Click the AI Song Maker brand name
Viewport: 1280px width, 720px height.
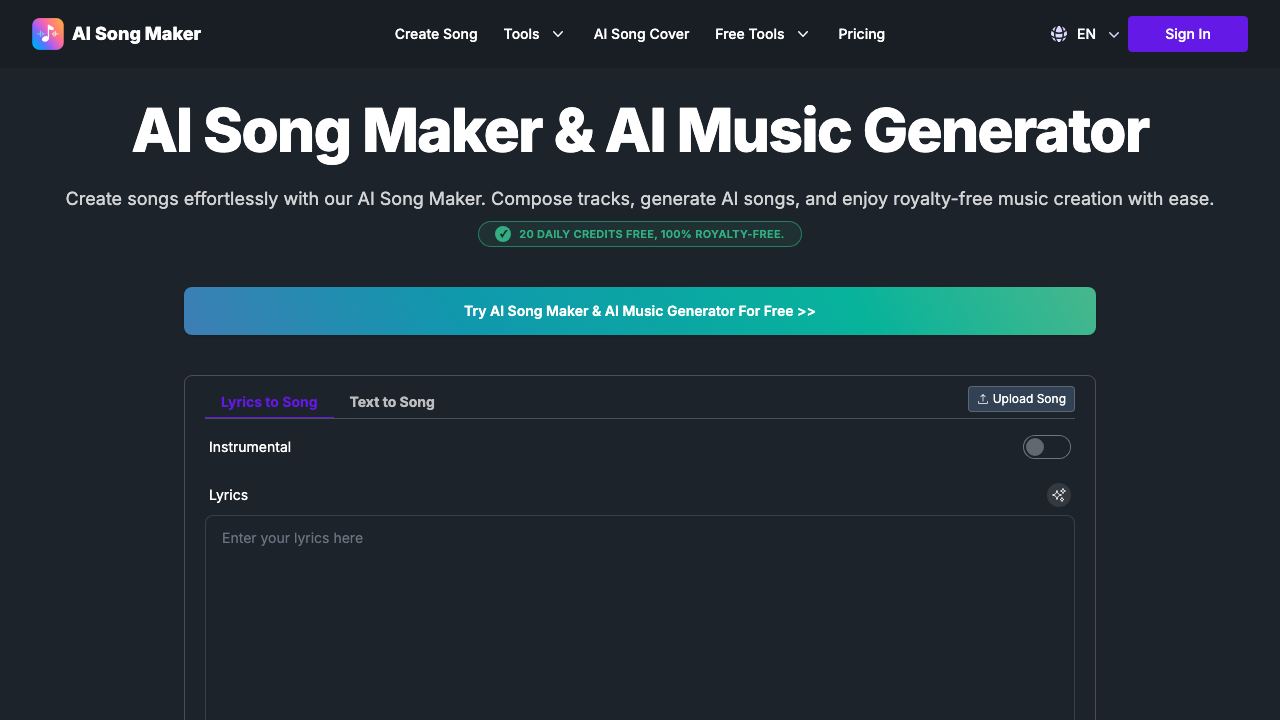pos(136,34)
